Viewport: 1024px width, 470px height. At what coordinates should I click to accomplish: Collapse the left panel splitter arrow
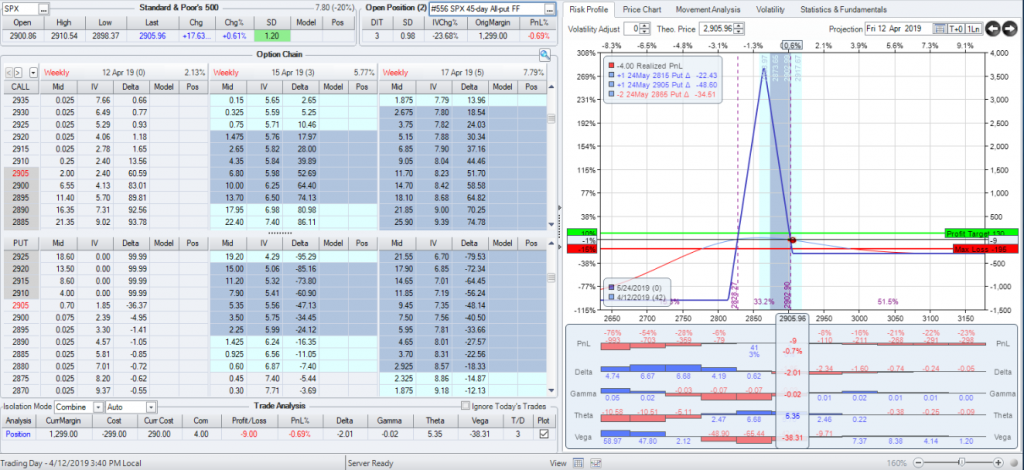(x=560, y=208)
